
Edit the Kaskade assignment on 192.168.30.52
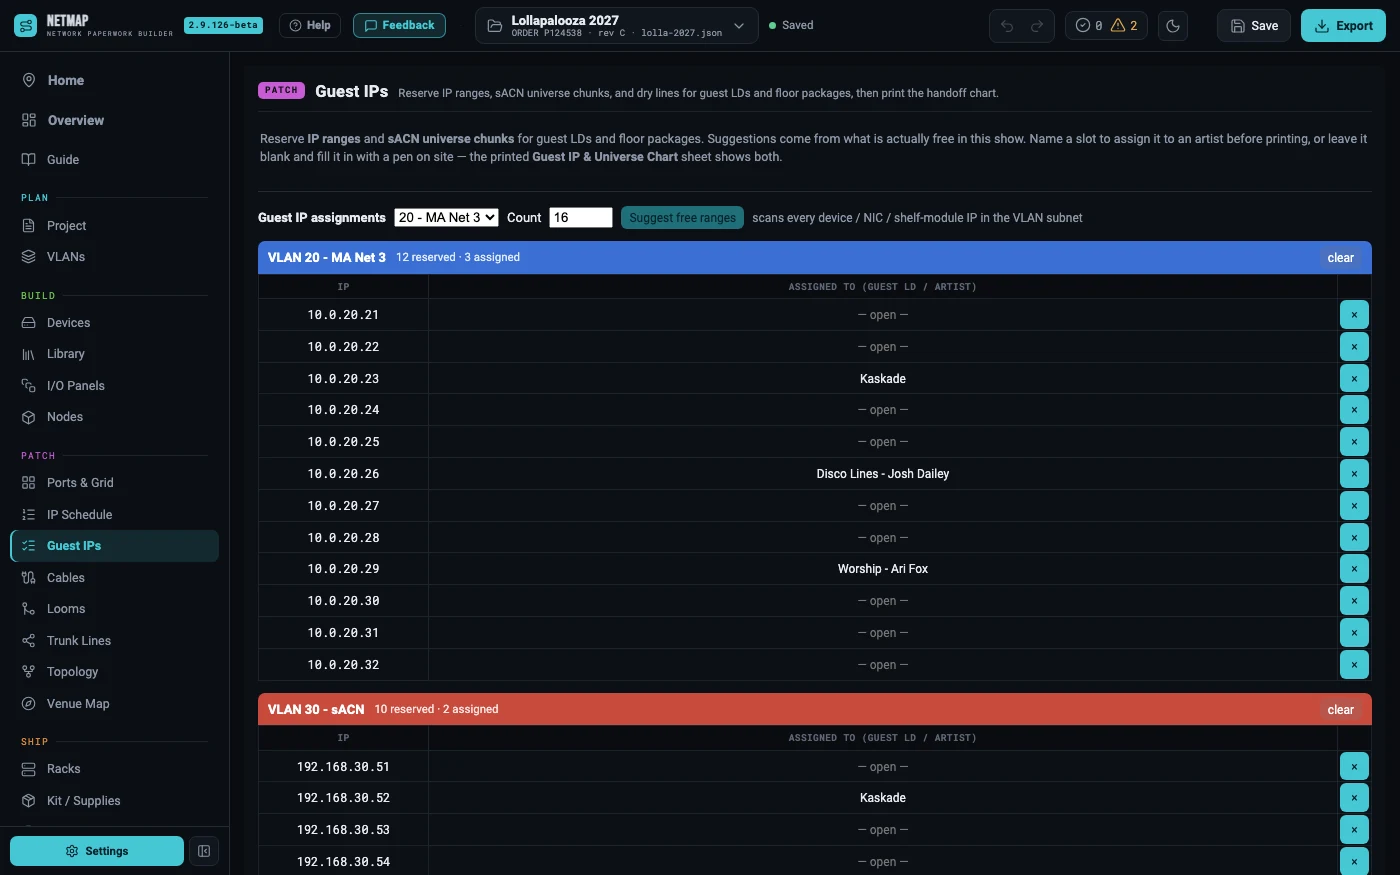883,798
